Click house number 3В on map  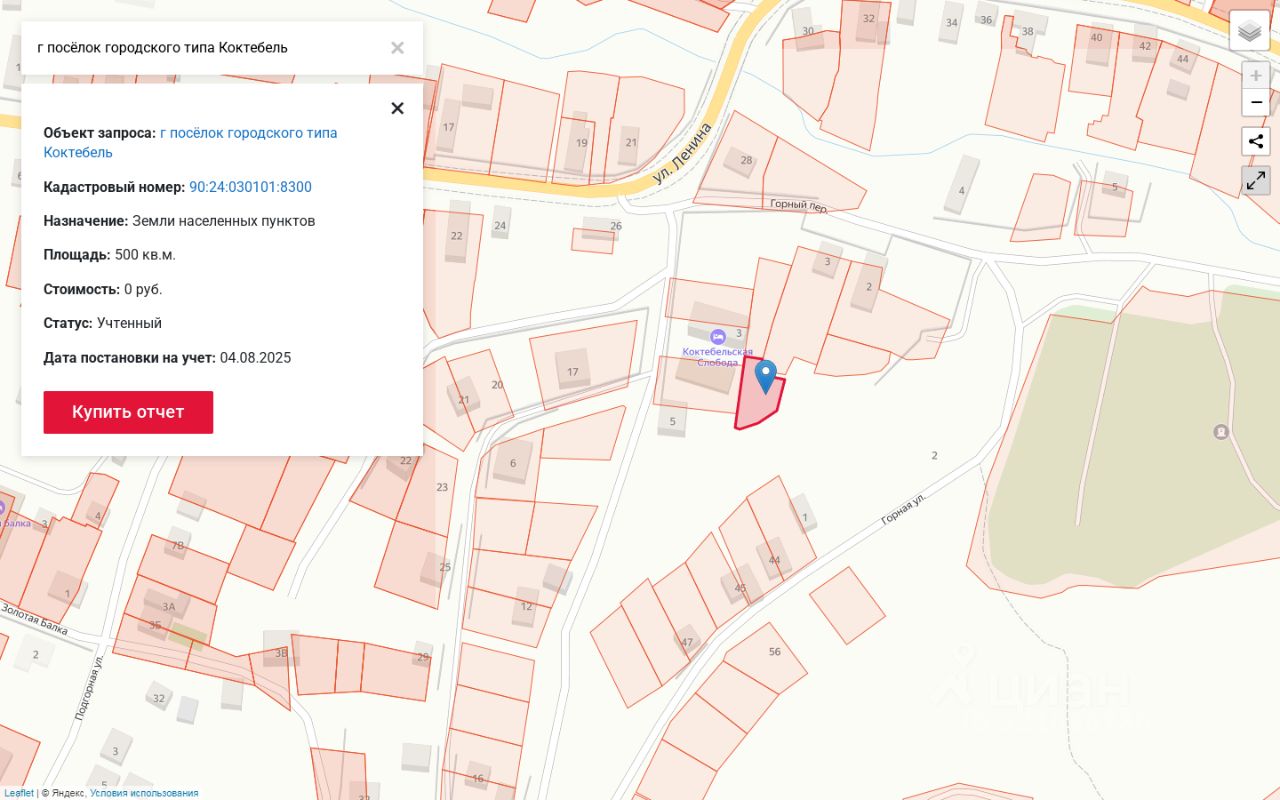[x=281, y=654]
